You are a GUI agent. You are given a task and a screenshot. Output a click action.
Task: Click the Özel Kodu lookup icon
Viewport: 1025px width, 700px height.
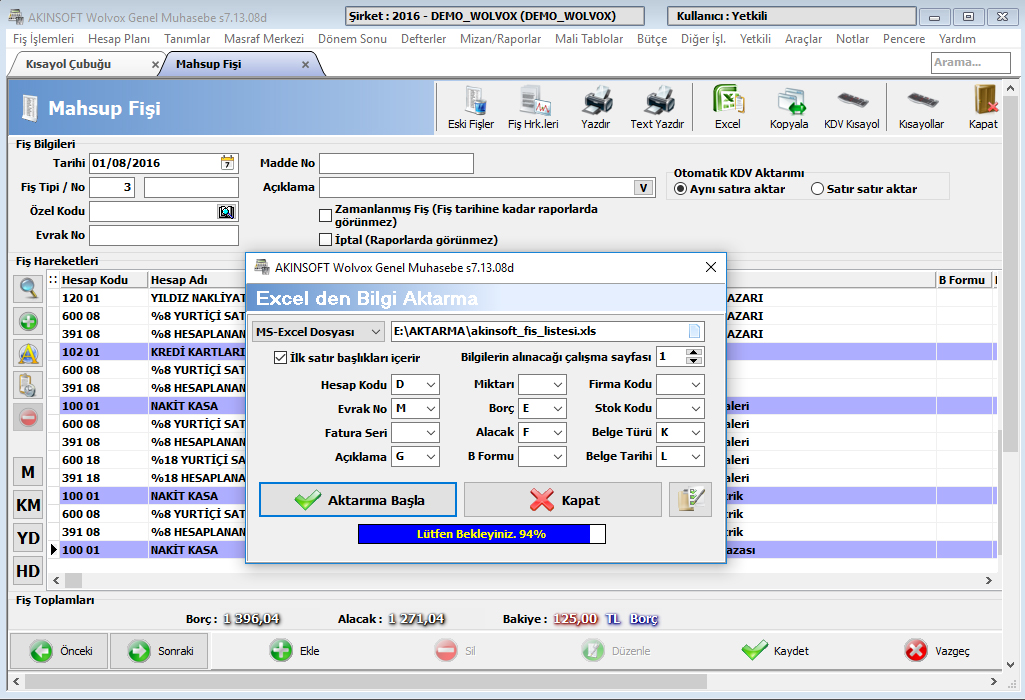coord(226,211)
